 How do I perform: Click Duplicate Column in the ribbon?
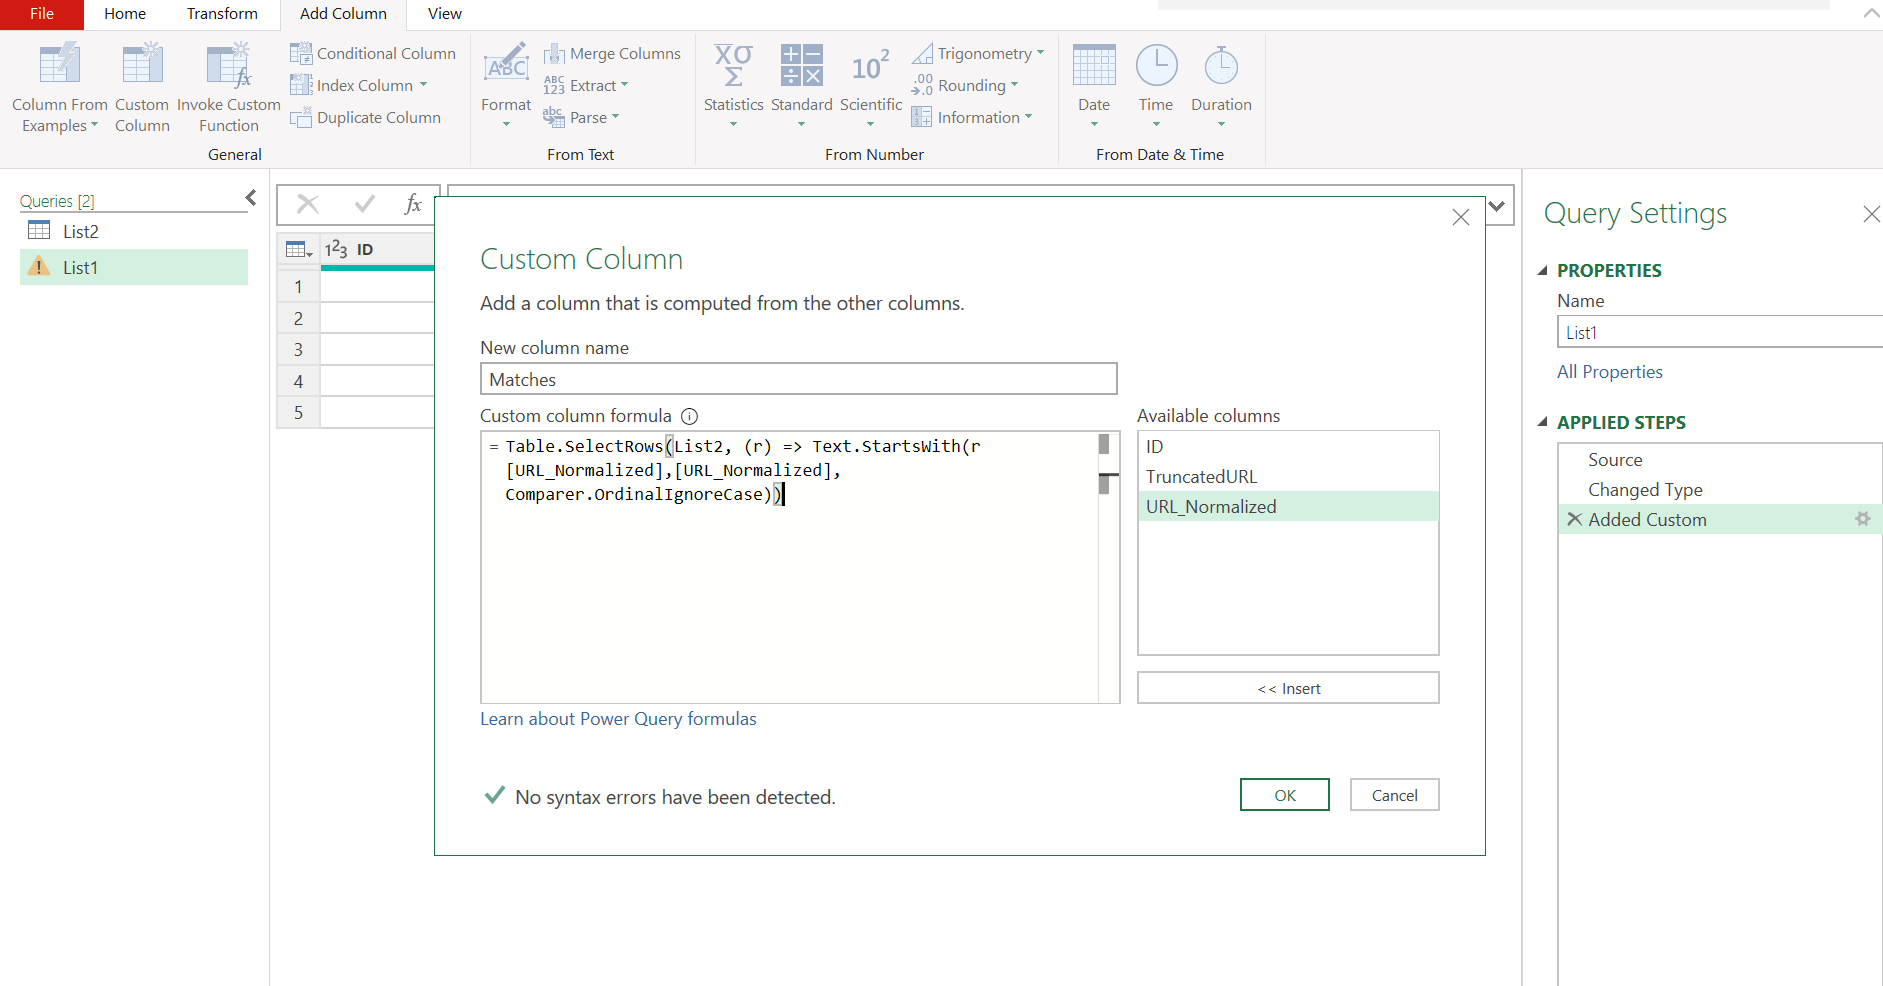point(365,117)
